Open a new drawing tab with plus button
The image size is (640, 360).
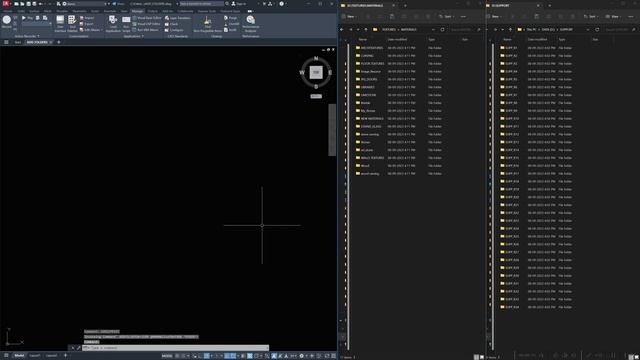[59, 42]
